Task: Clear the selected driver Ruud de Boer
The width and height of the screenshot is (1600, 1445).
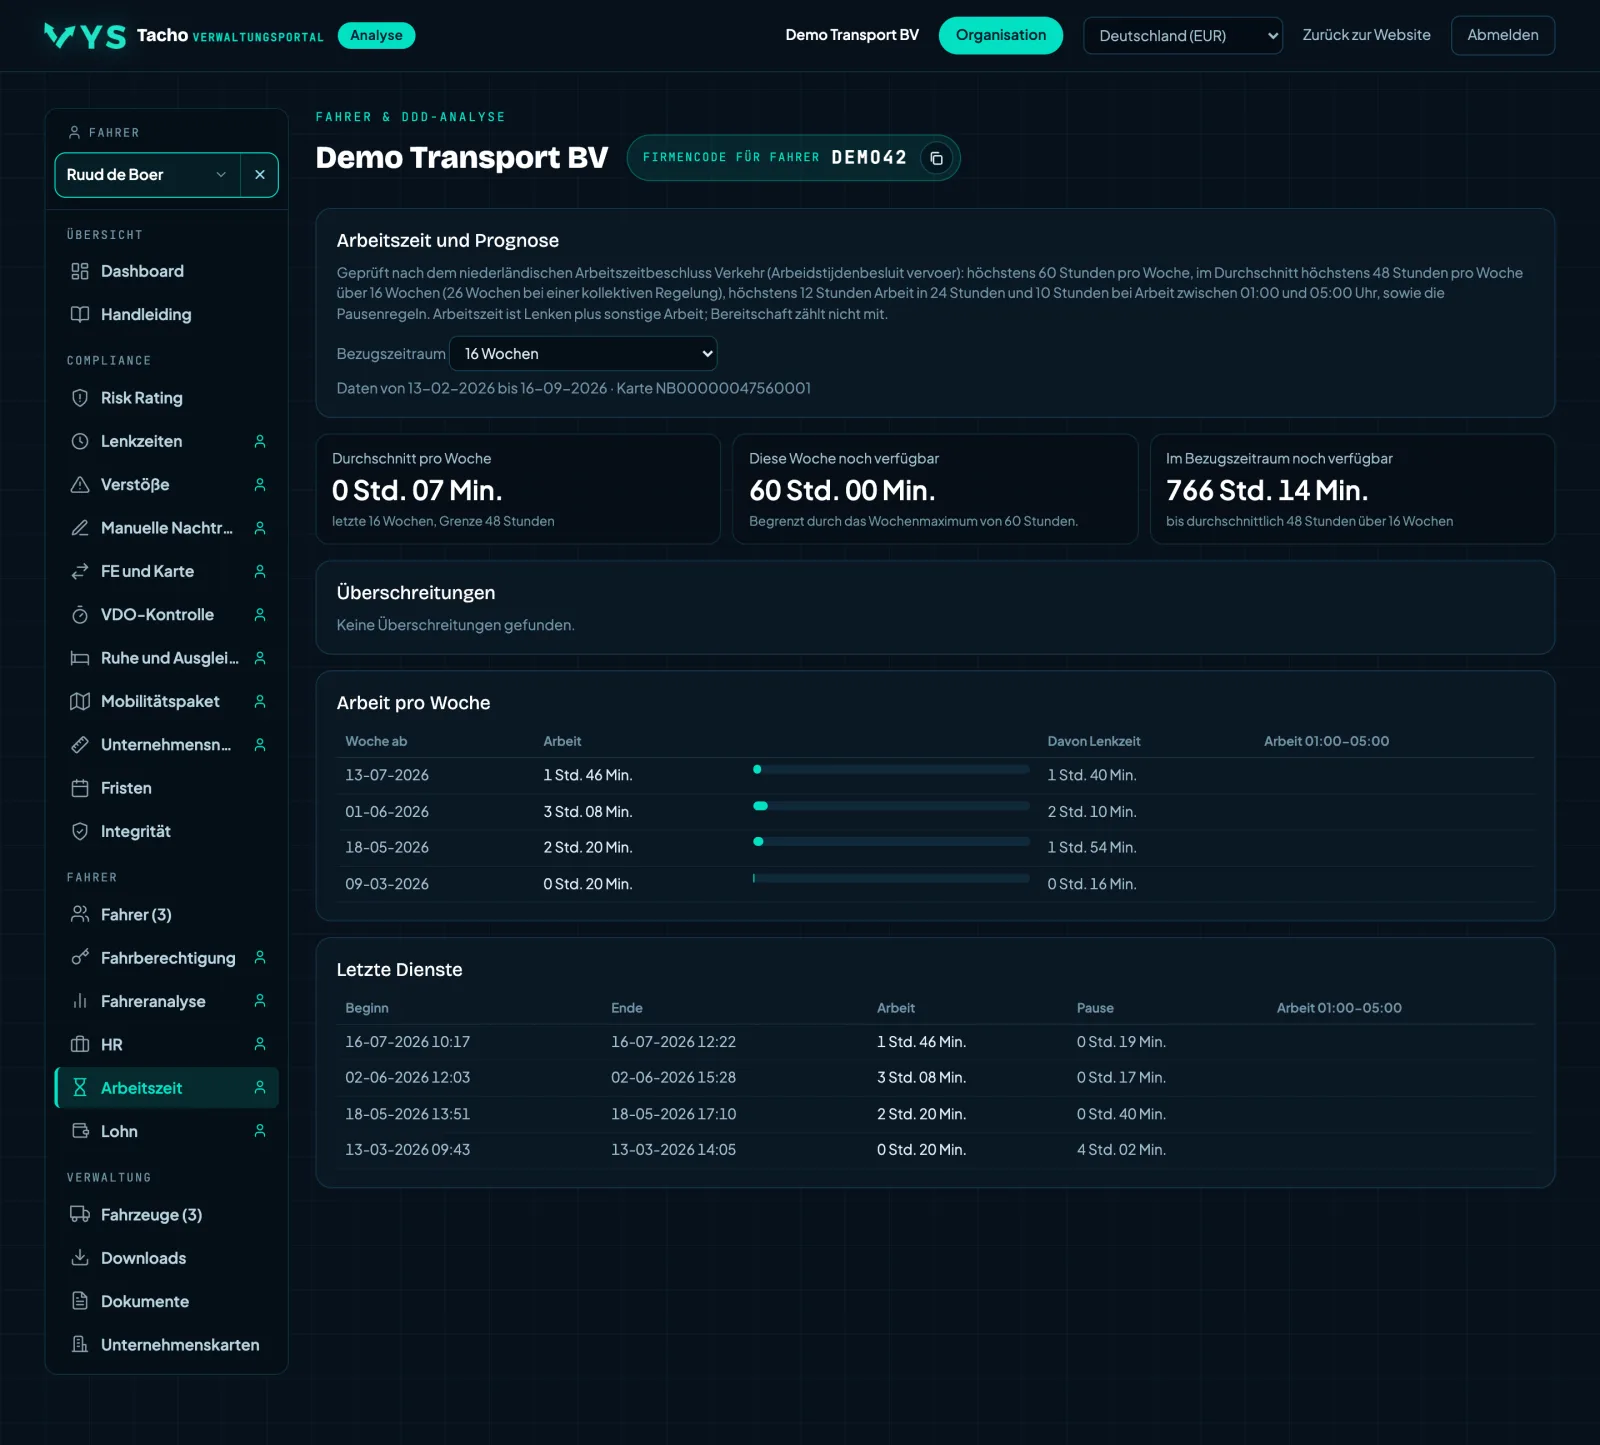Action: [x=260, y=175]
